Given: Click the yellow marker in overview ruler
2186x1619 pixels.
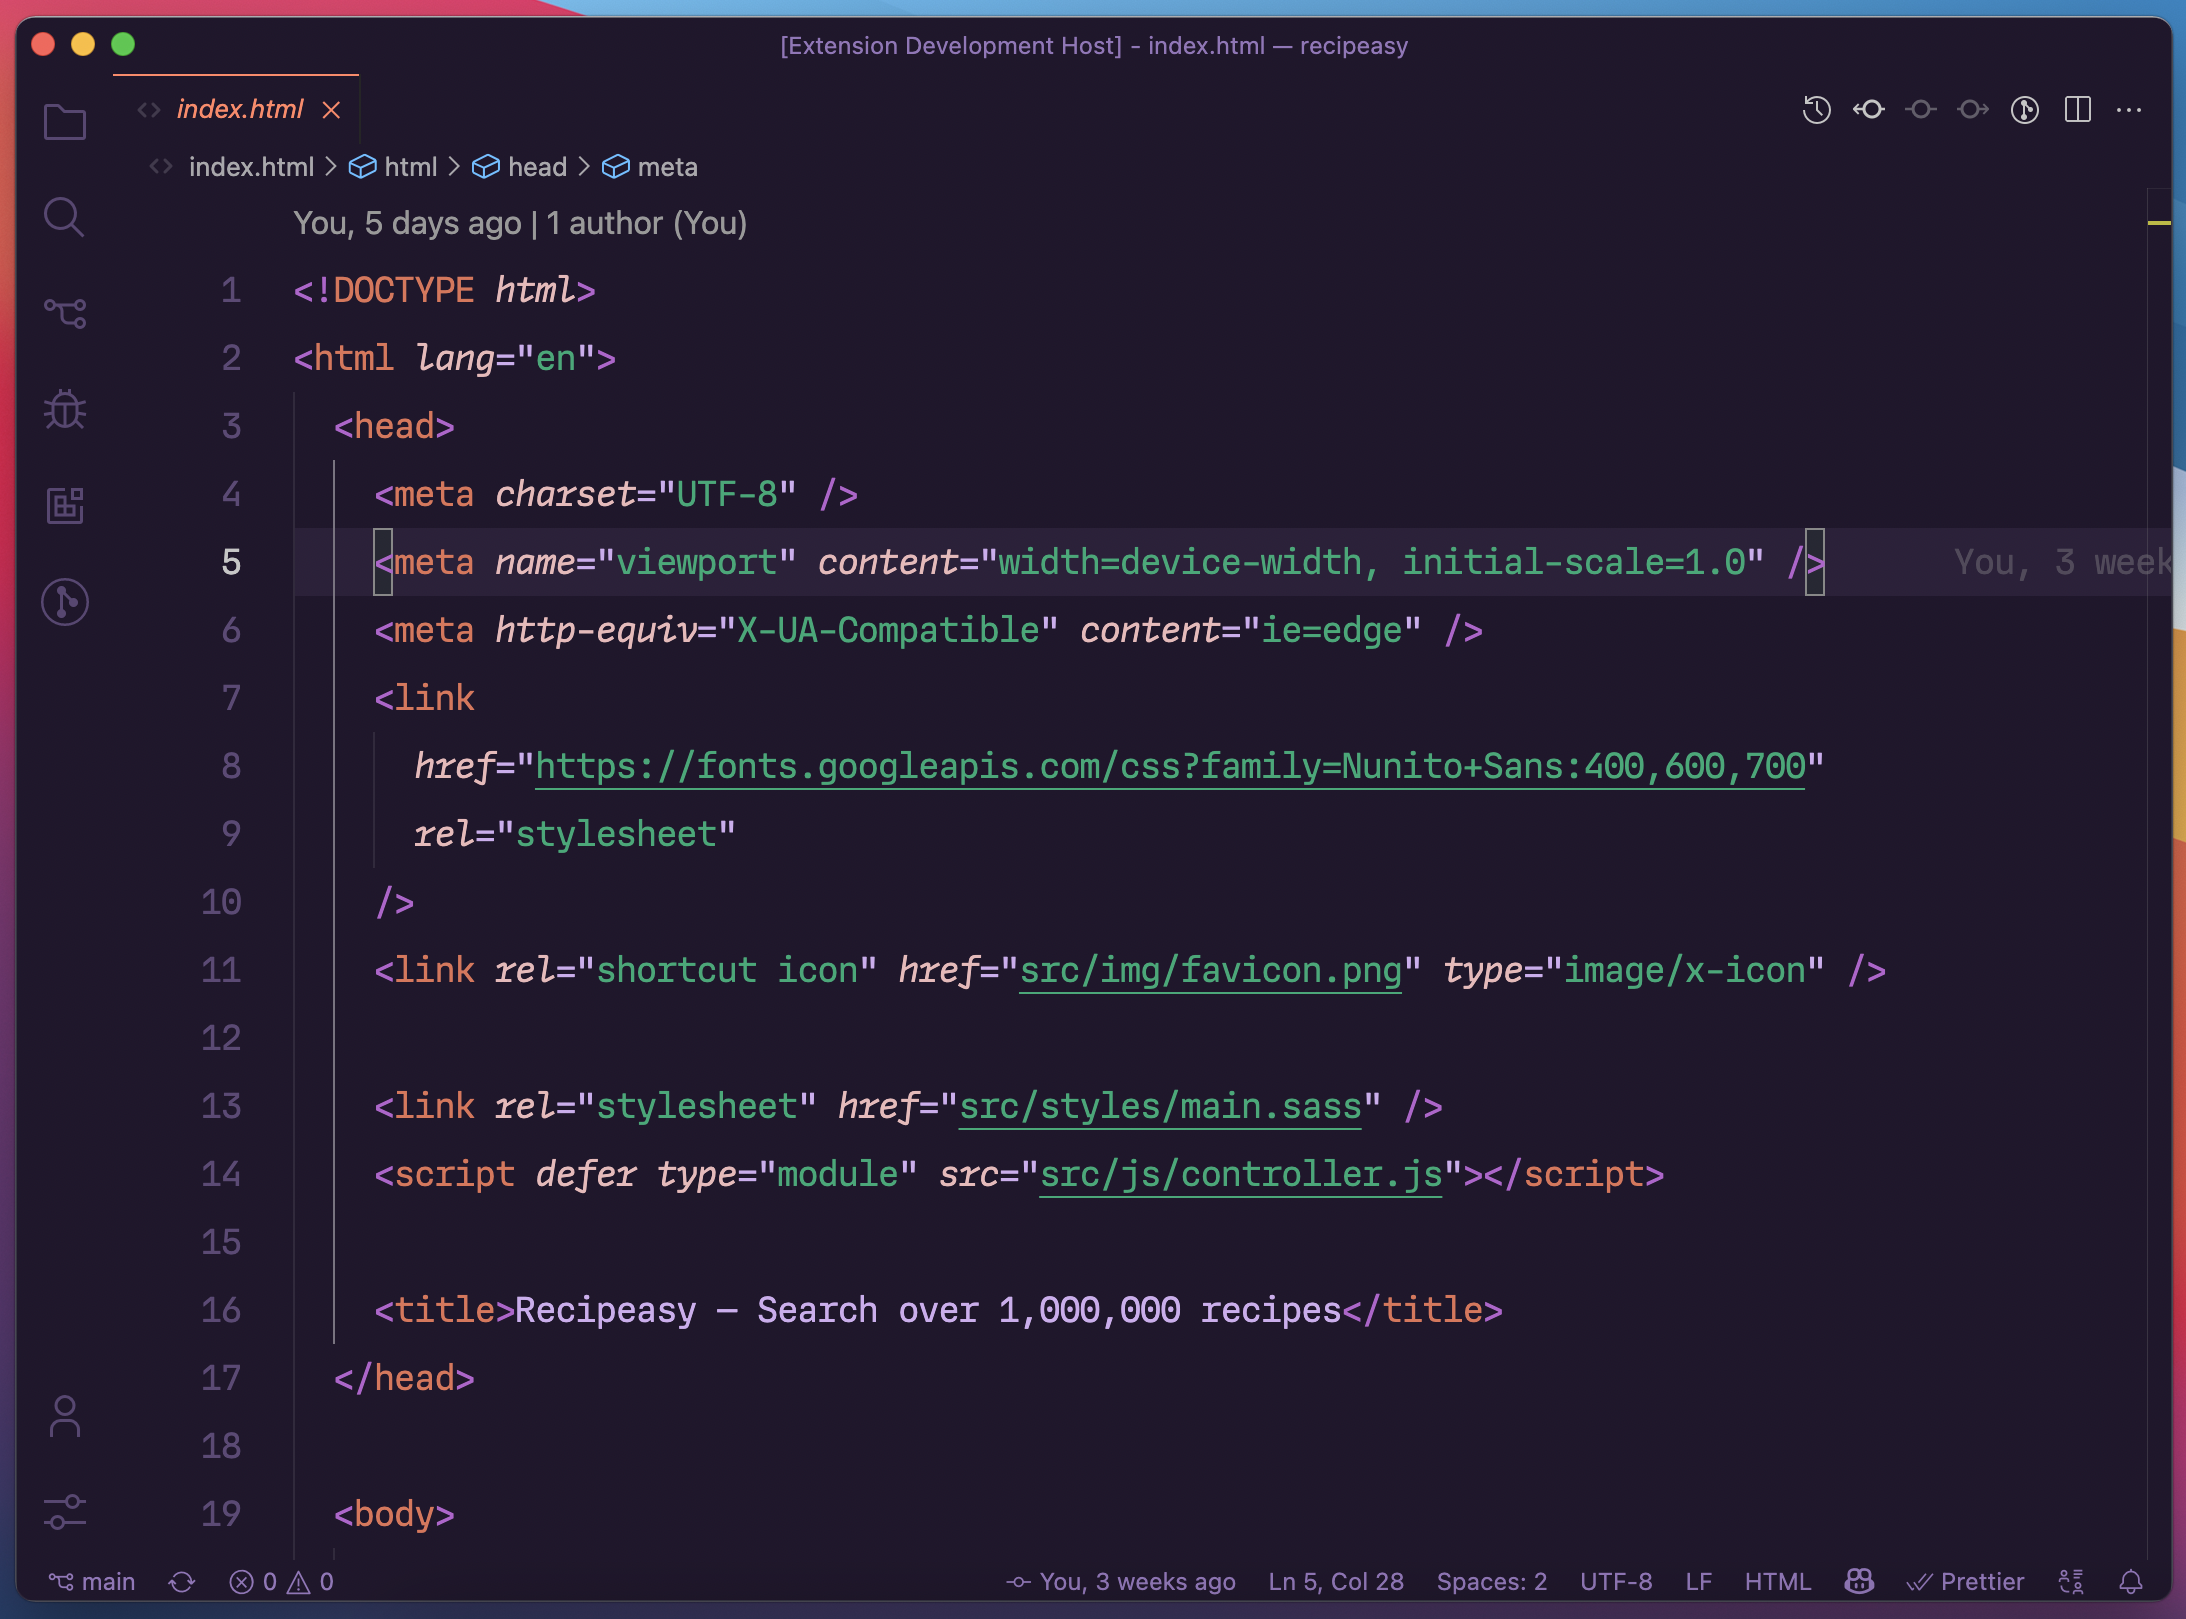Looking at the screenshot, I should [2158, 222].
